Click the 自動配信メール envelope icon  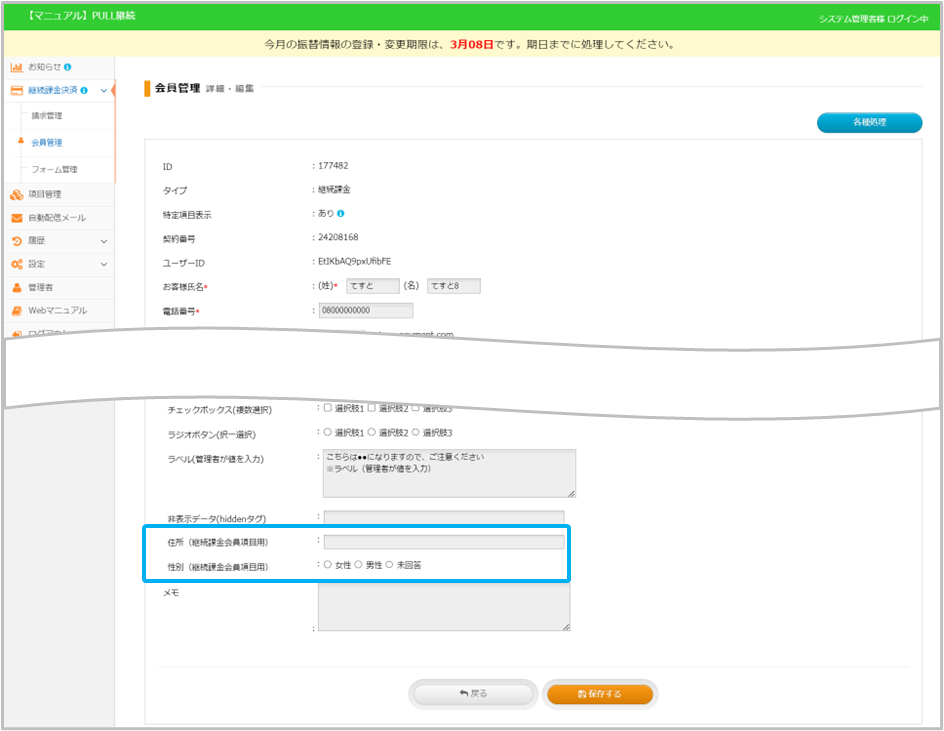point(16,218)
